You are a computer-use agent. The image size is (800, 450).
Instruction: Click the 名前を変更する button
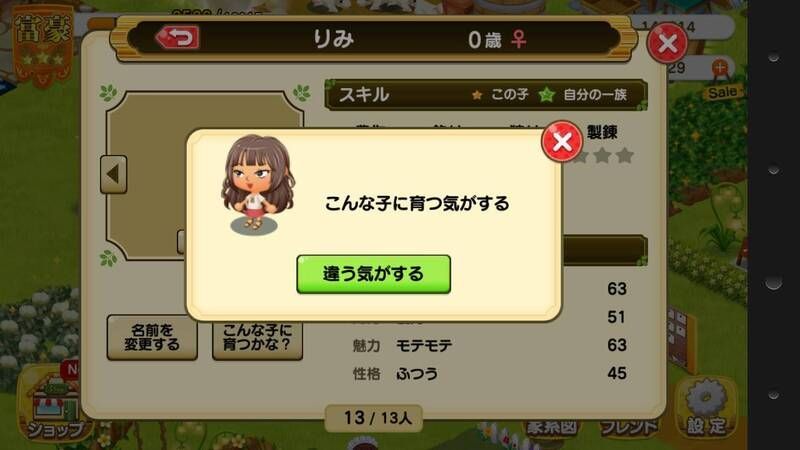pyautogui.click(x=152, y=337)
